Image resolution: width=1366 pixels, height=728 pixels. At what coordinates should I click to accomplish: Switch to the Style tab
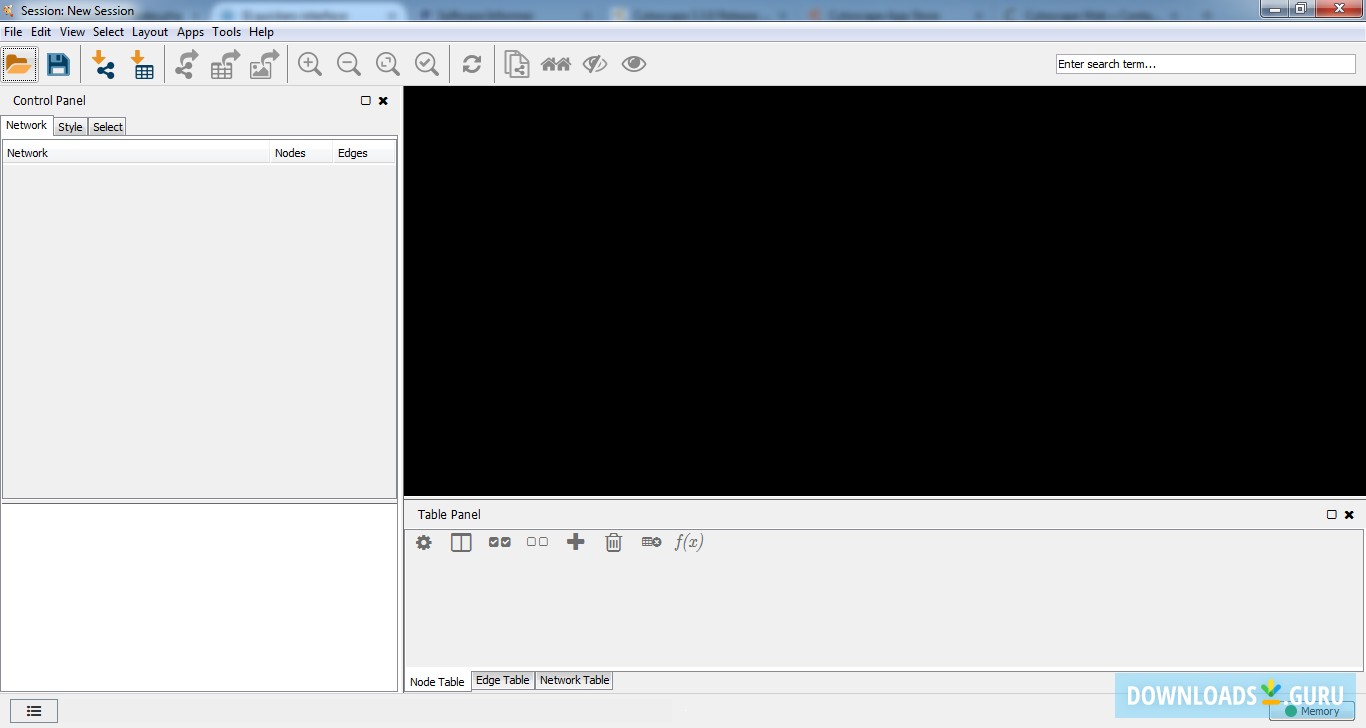tap(70, 127)
